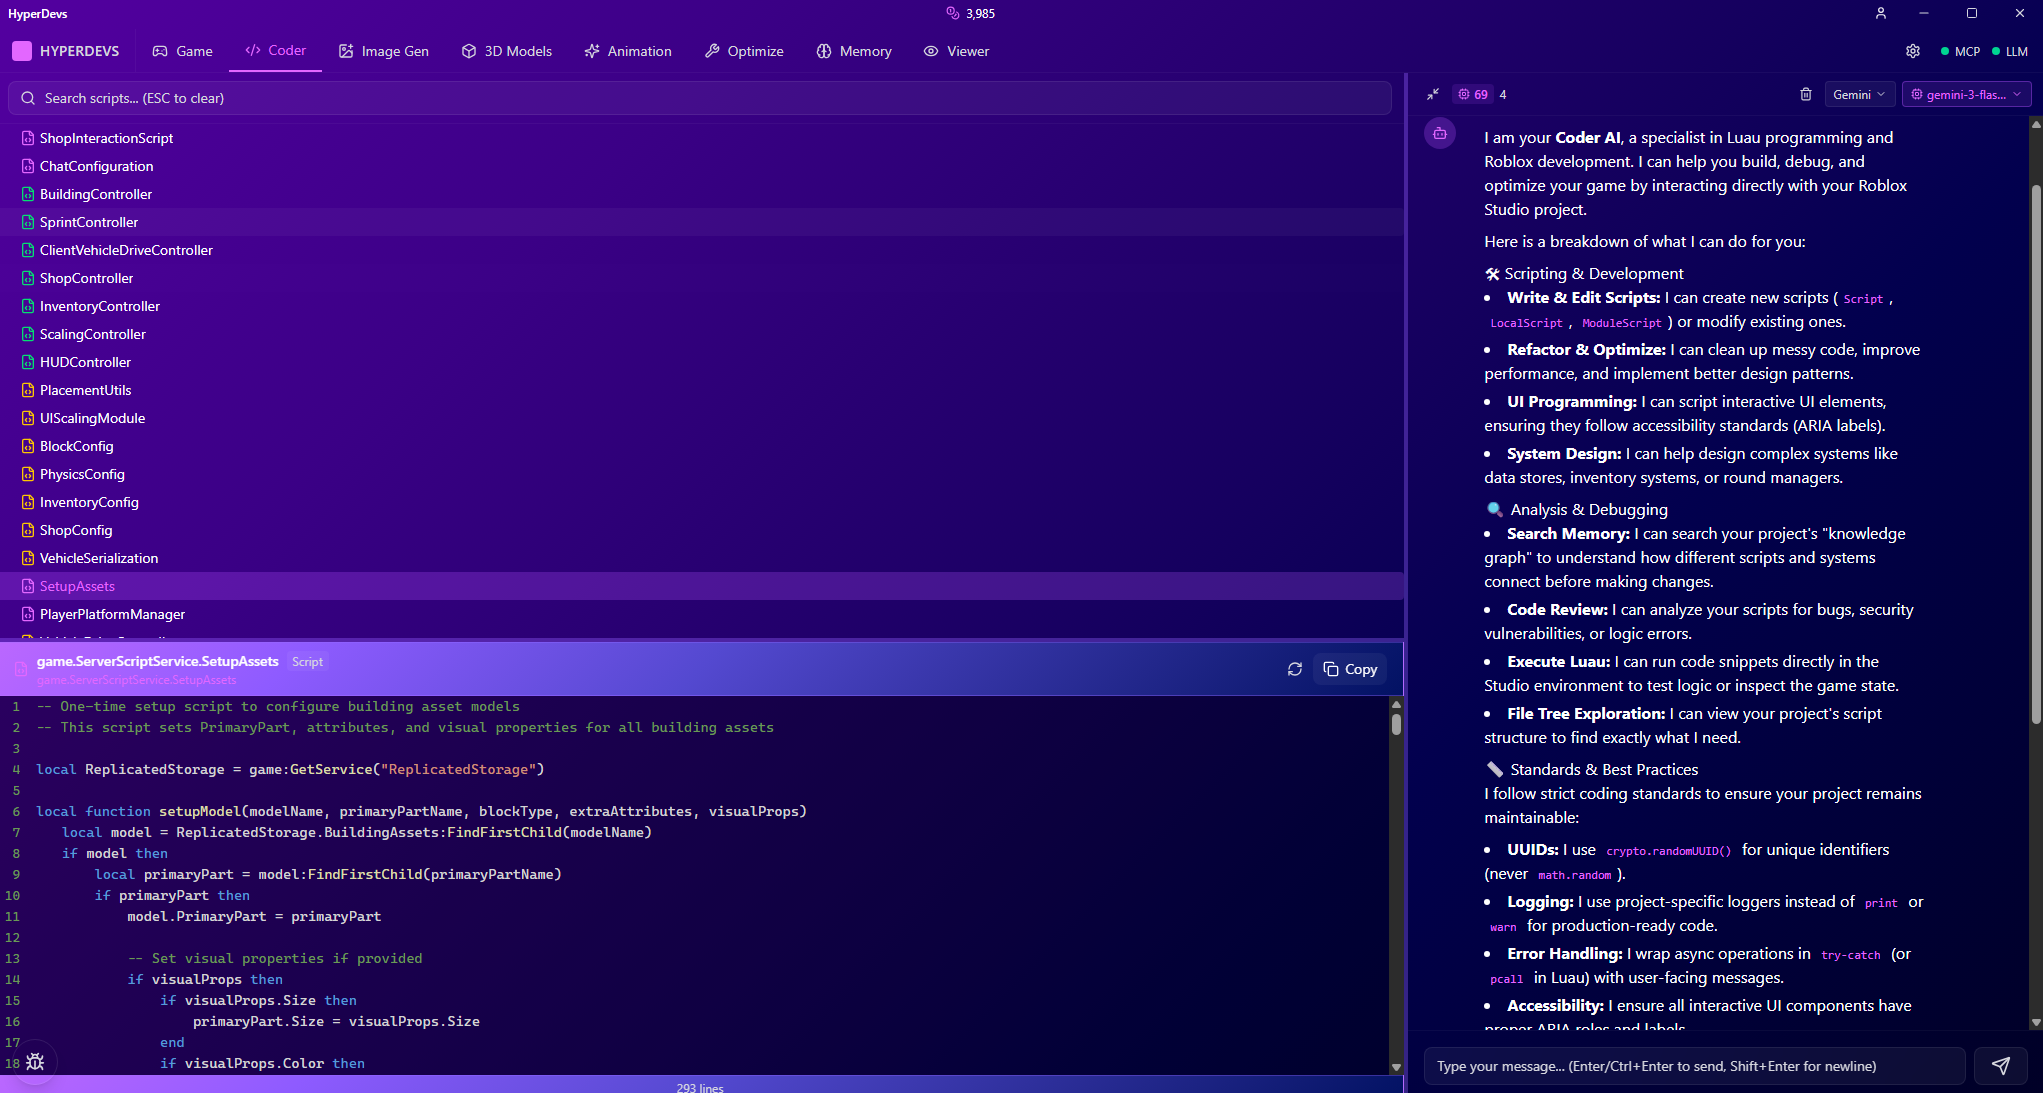
Task: Click the Coder AI bot avatar
Action: click(x=1440, y=133)
